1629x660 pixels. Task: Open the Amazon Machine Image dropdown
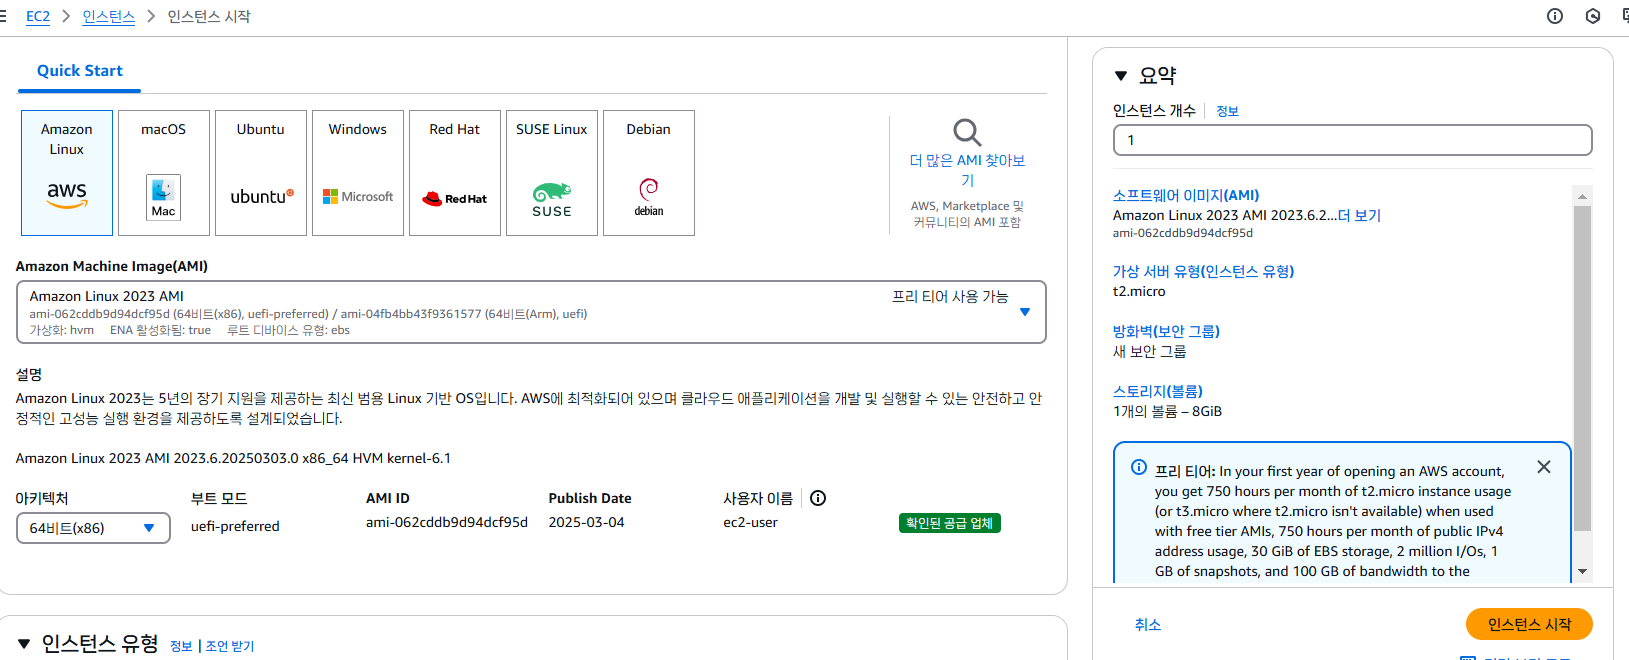coord(531,312)
